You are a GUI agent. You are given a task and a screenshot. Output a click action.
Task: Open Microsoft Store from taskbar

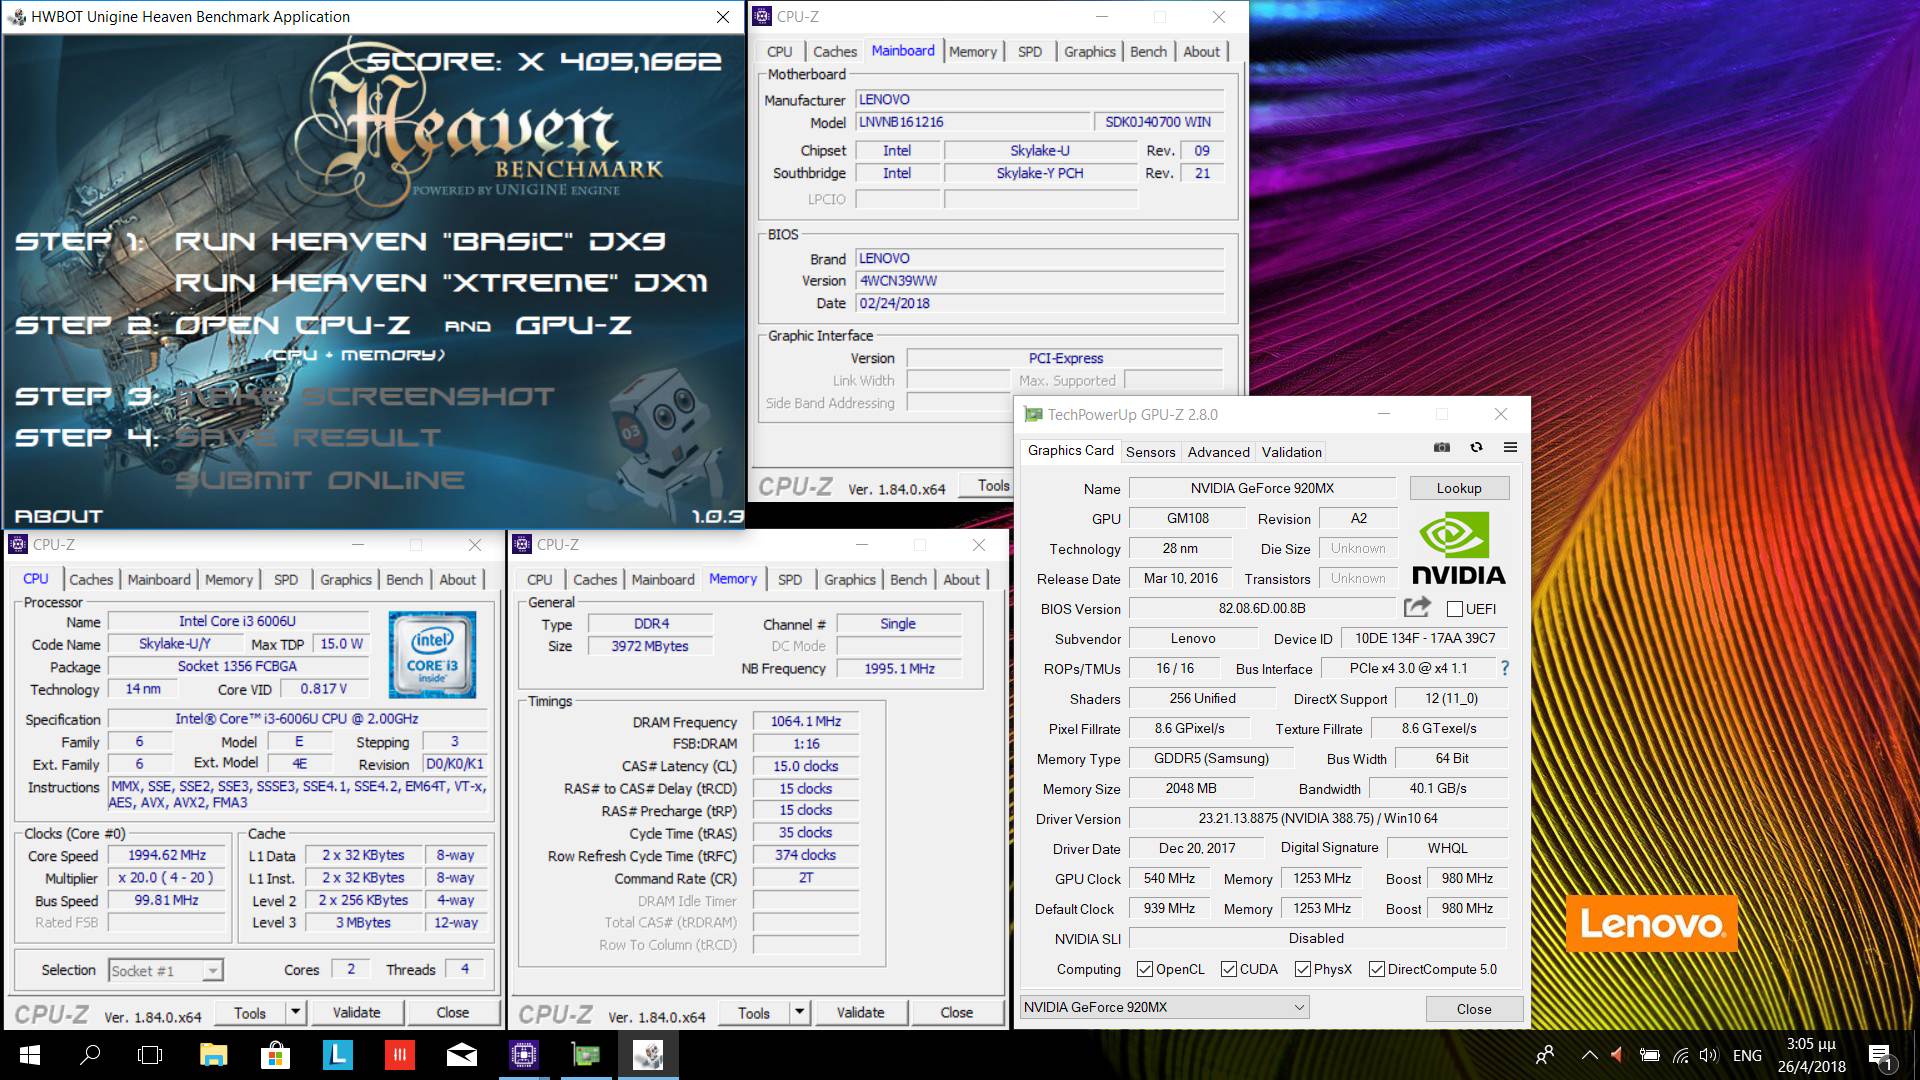(x=275, y=1055)
